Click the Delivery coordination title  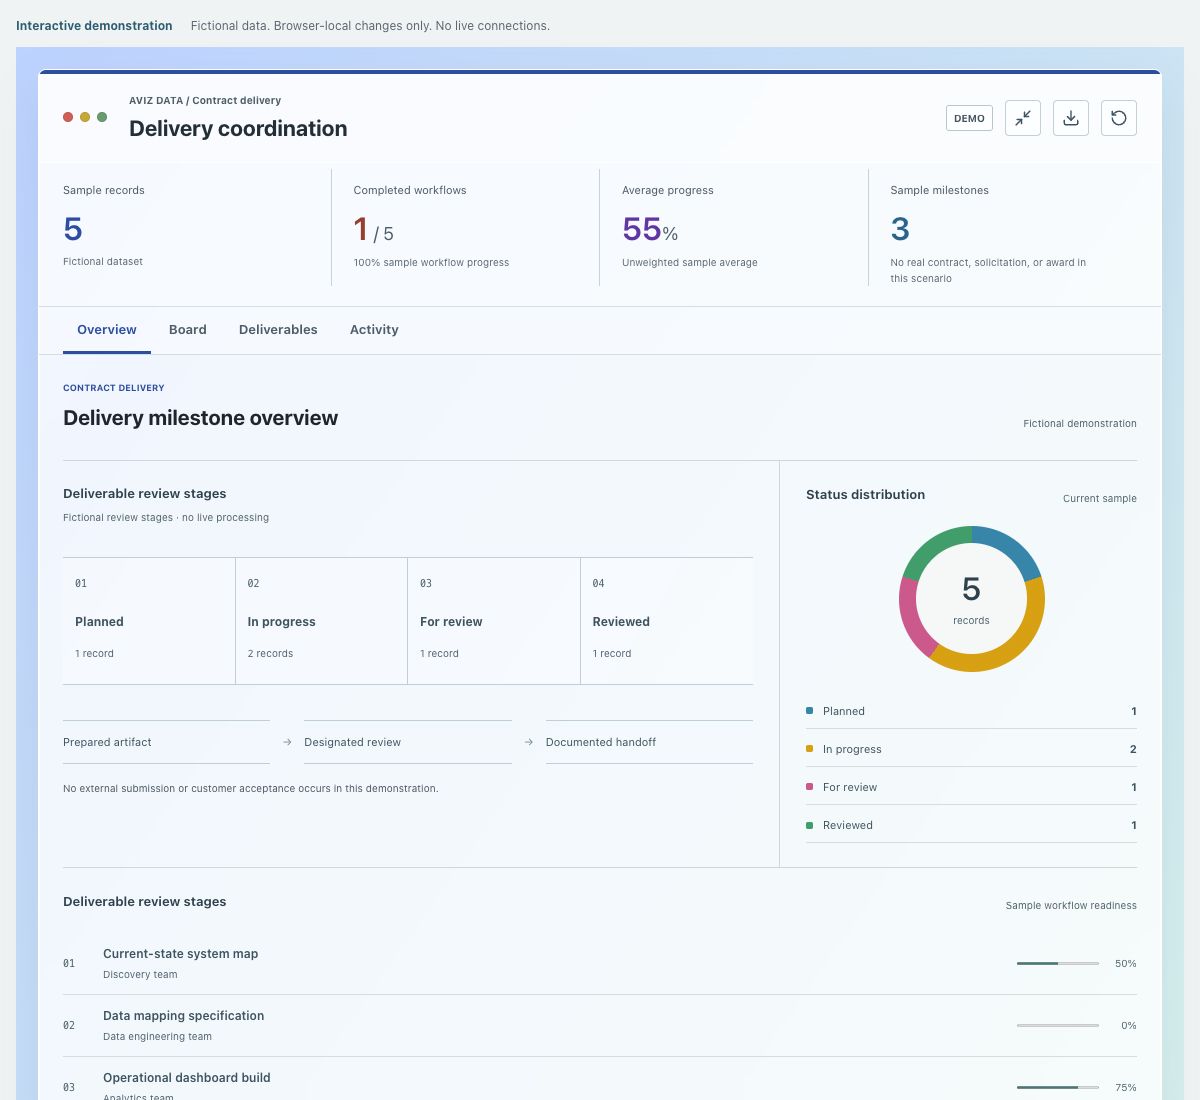[x=238, y=128]
